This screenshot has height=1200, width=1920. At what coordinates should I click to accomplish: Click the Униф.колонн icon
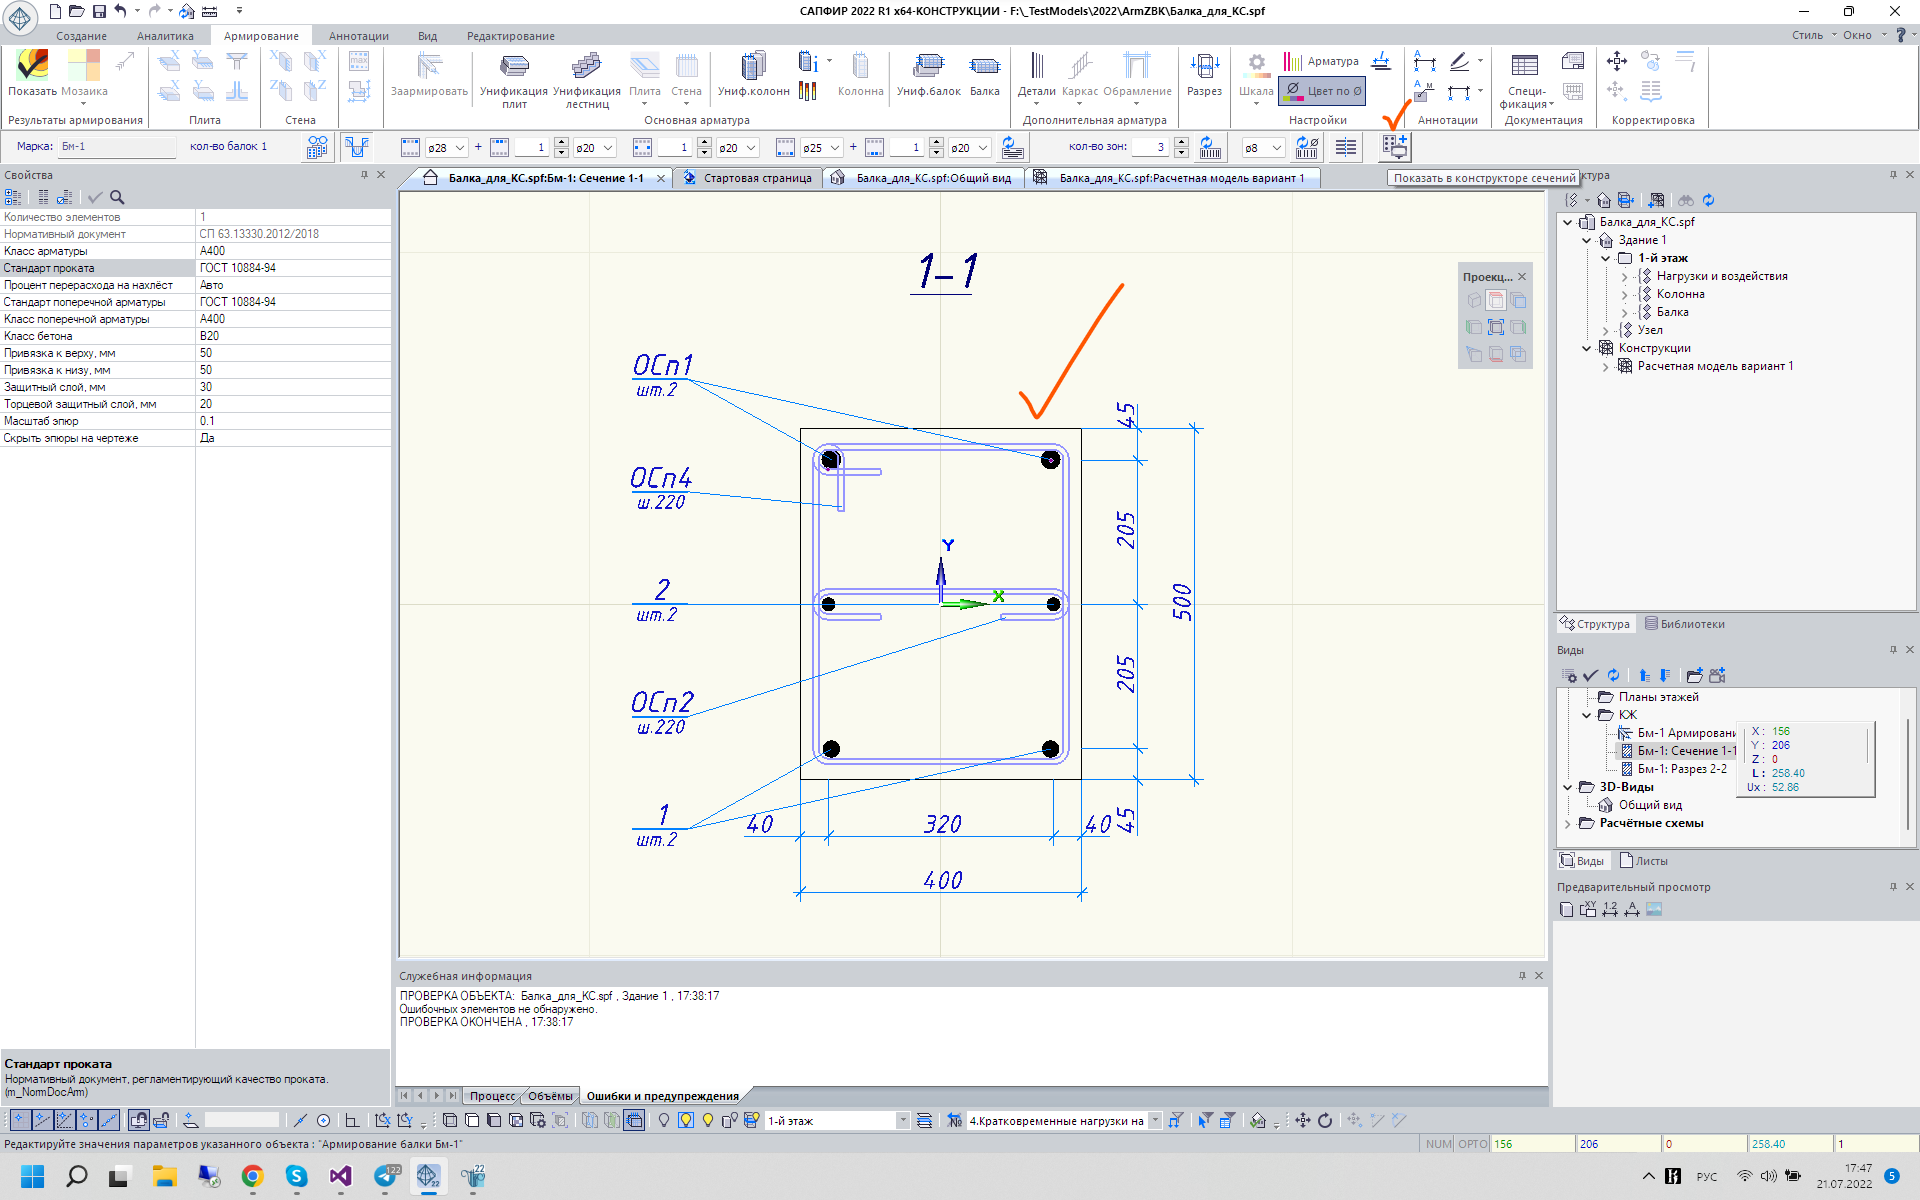(x=753, y=75)
